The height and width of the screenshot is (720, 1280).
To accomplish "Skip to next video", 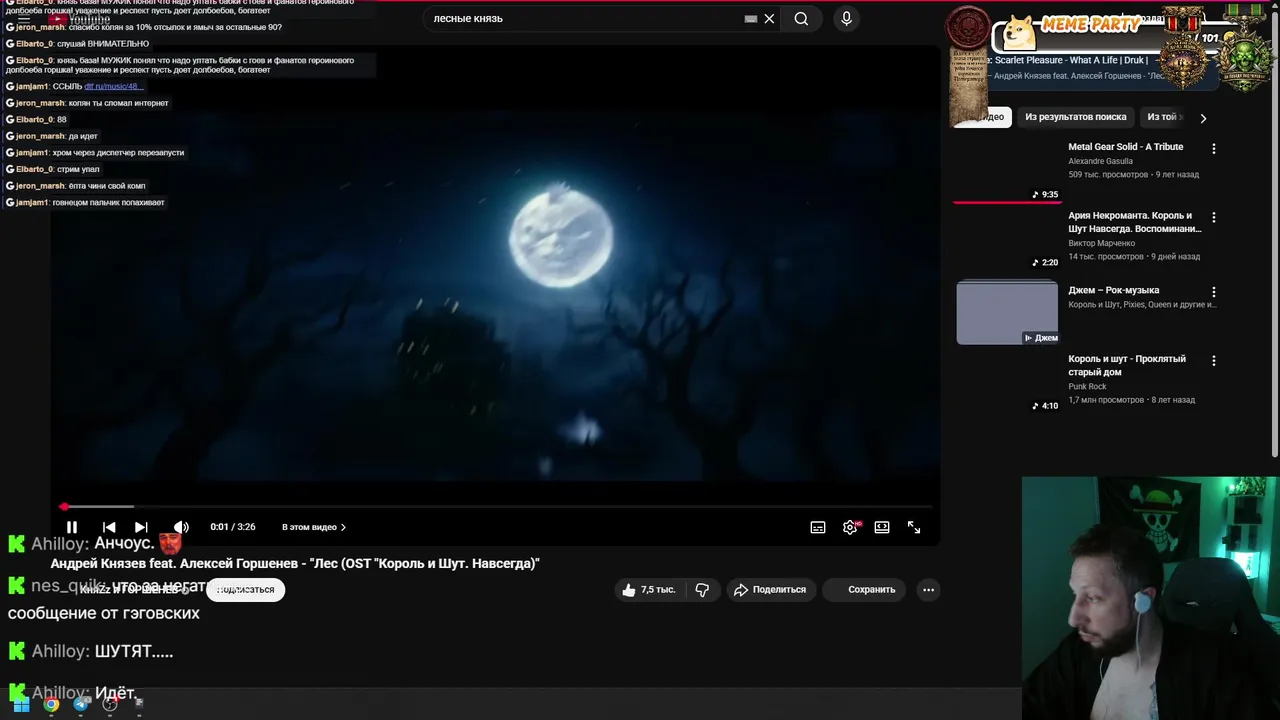I will pos(141,527).
